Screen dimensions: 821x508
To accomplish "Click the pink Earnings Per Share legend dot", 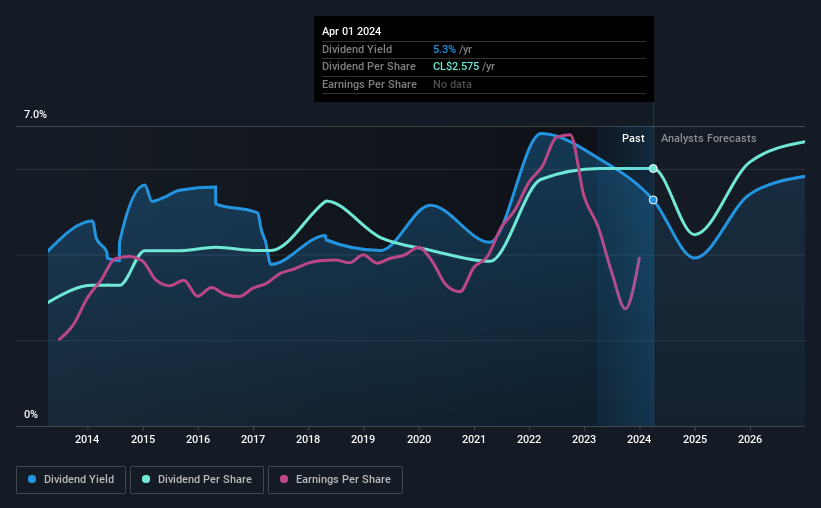I will point(284,479).
